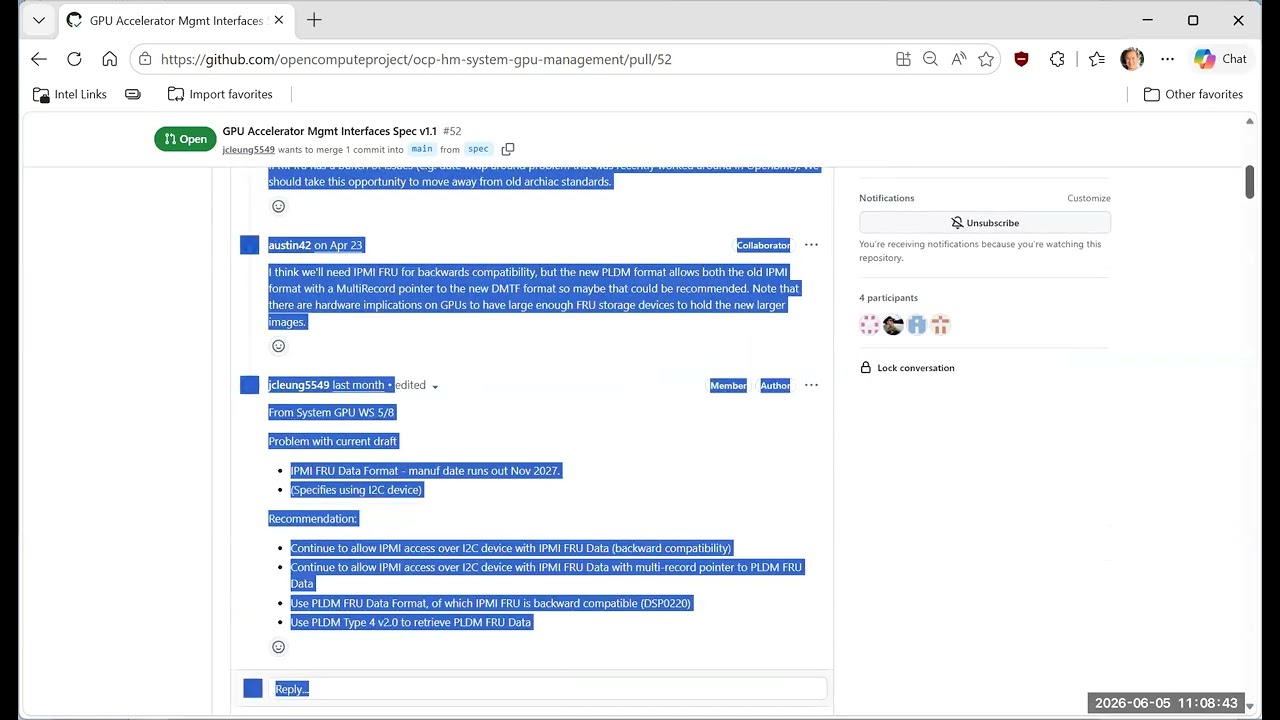Open the favorites list panel
Image resolution: width=1280 pixels, height=720 pixels.
[x=1097, y=59]
